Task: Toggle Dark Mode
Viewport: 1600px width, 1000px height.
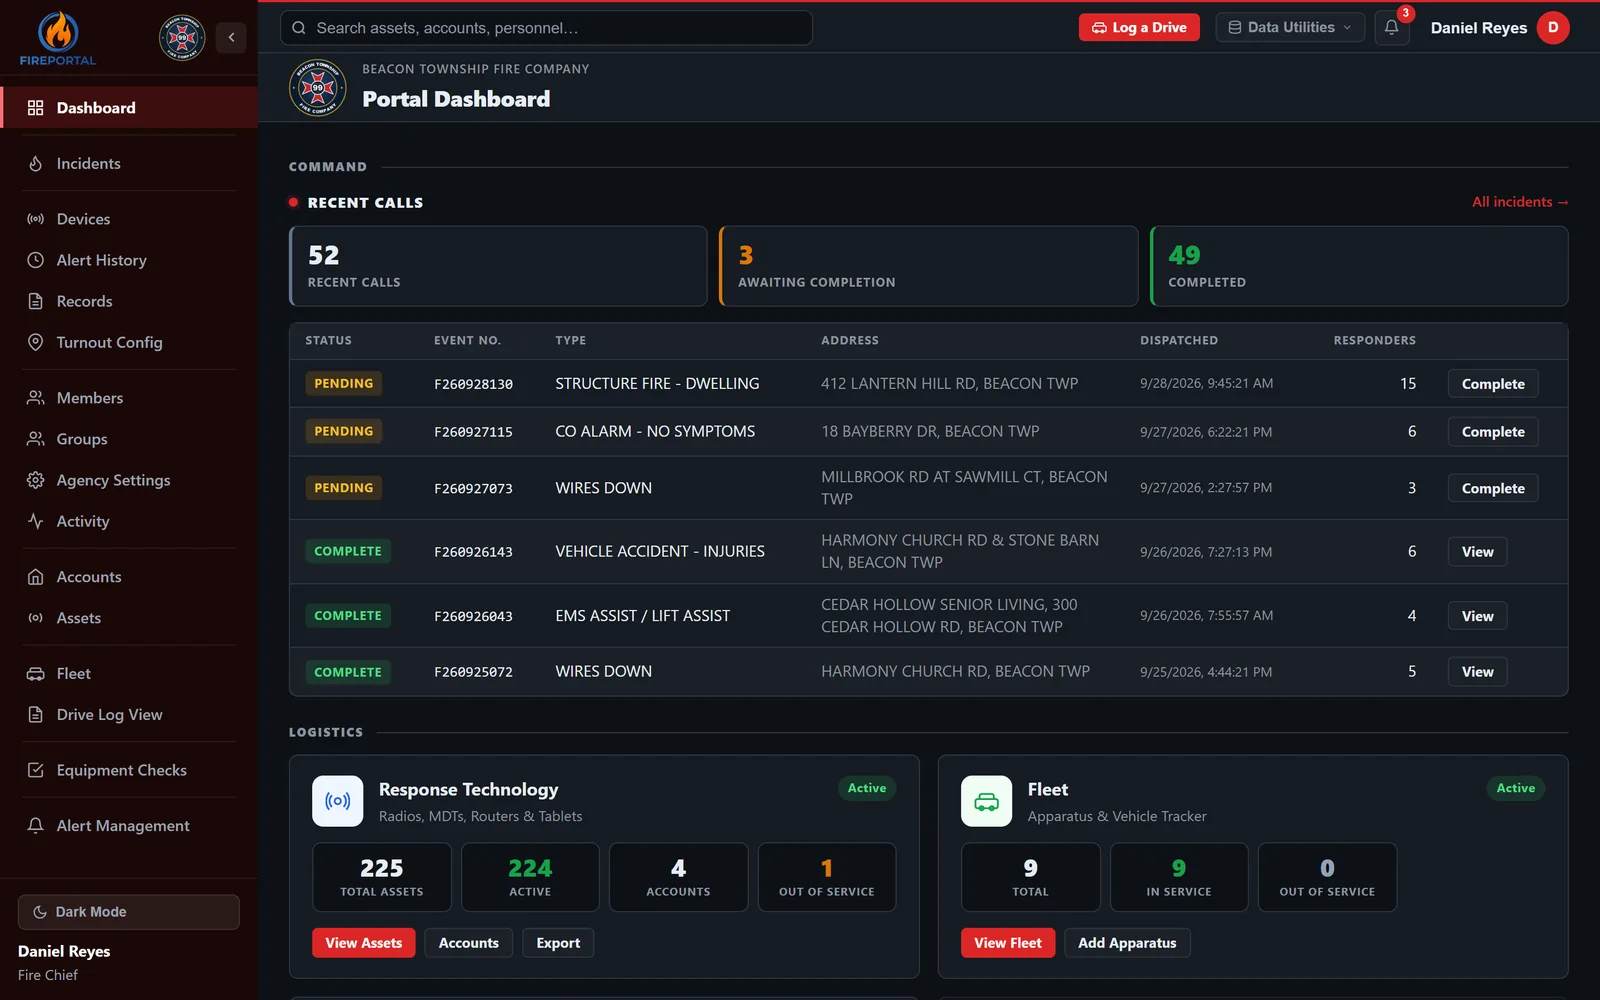Action: (129, 912)
